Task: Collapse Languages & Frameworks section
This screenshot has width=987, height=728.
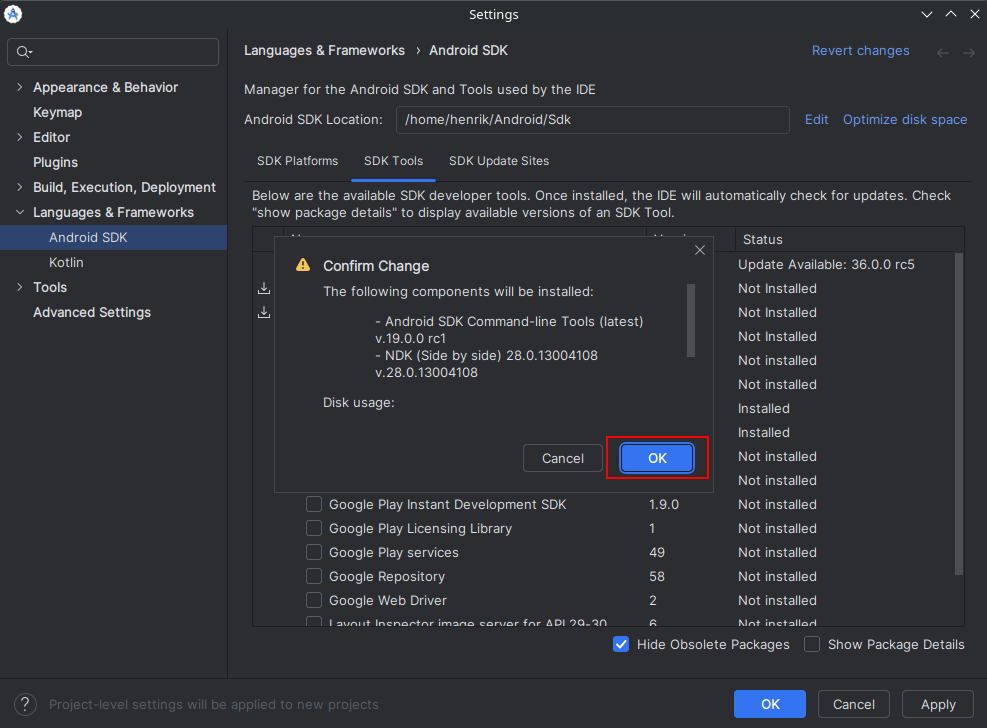Action: tap(20, 212)
